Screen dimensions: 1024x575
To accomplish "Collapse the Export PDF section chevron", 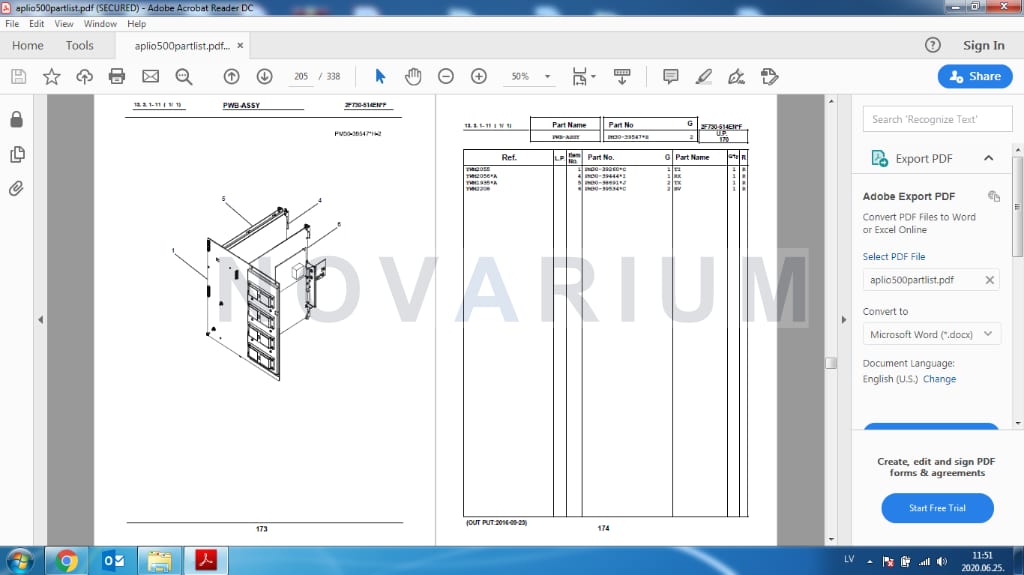I will (989, 158).
